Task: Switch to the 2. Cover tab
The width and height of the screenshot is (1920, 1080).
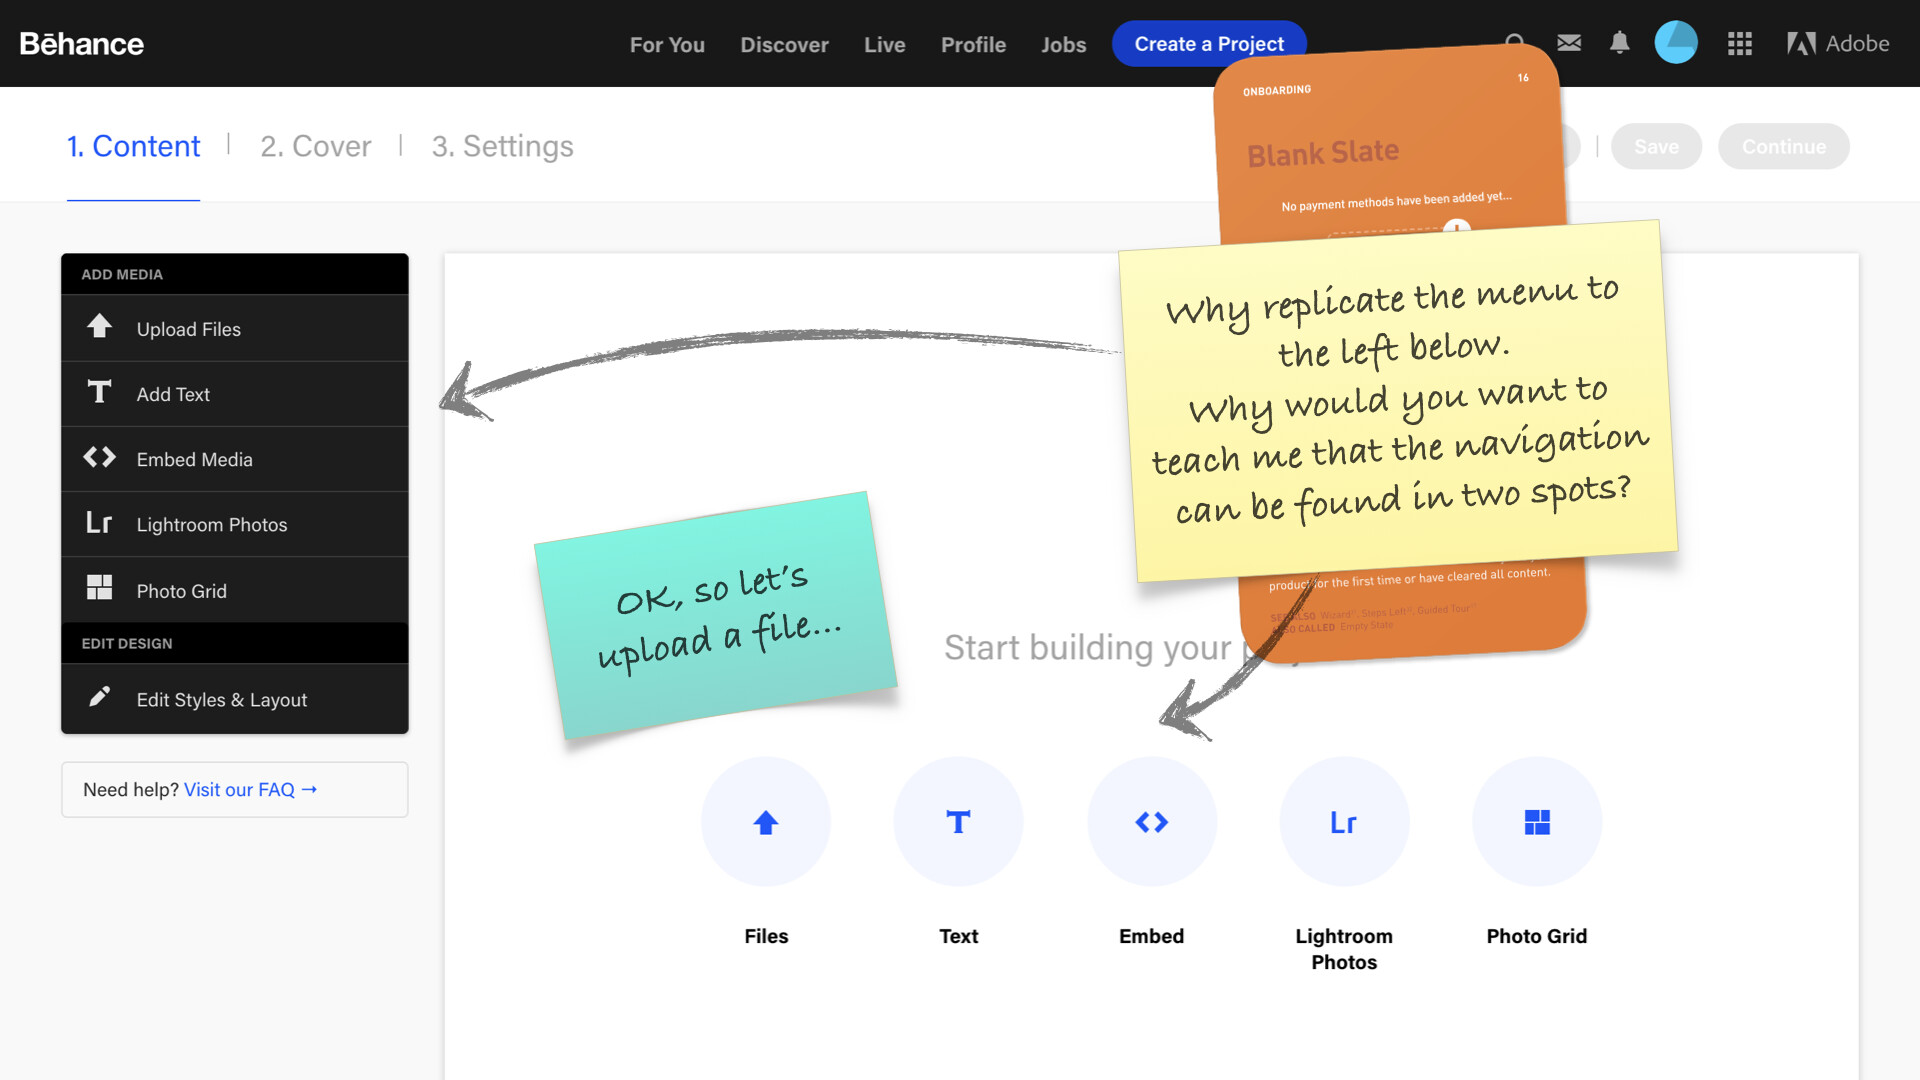Action: pyautogui.click(x=315, y=146)
